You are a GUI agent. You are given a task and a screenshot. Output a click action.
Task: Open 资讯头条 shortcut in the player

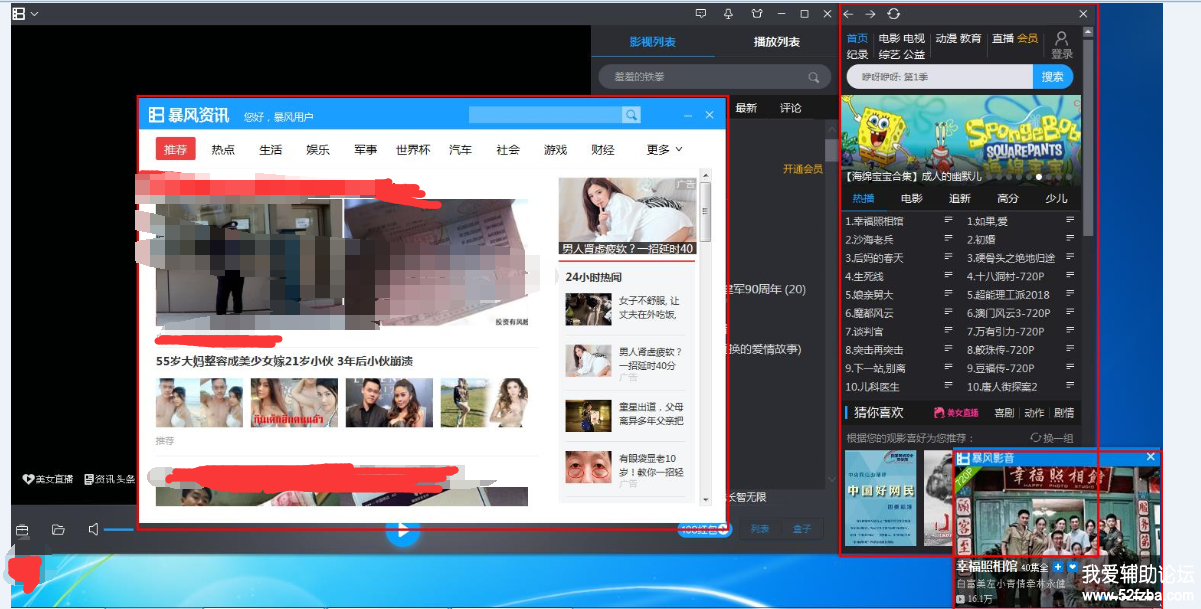click(110, 479)
